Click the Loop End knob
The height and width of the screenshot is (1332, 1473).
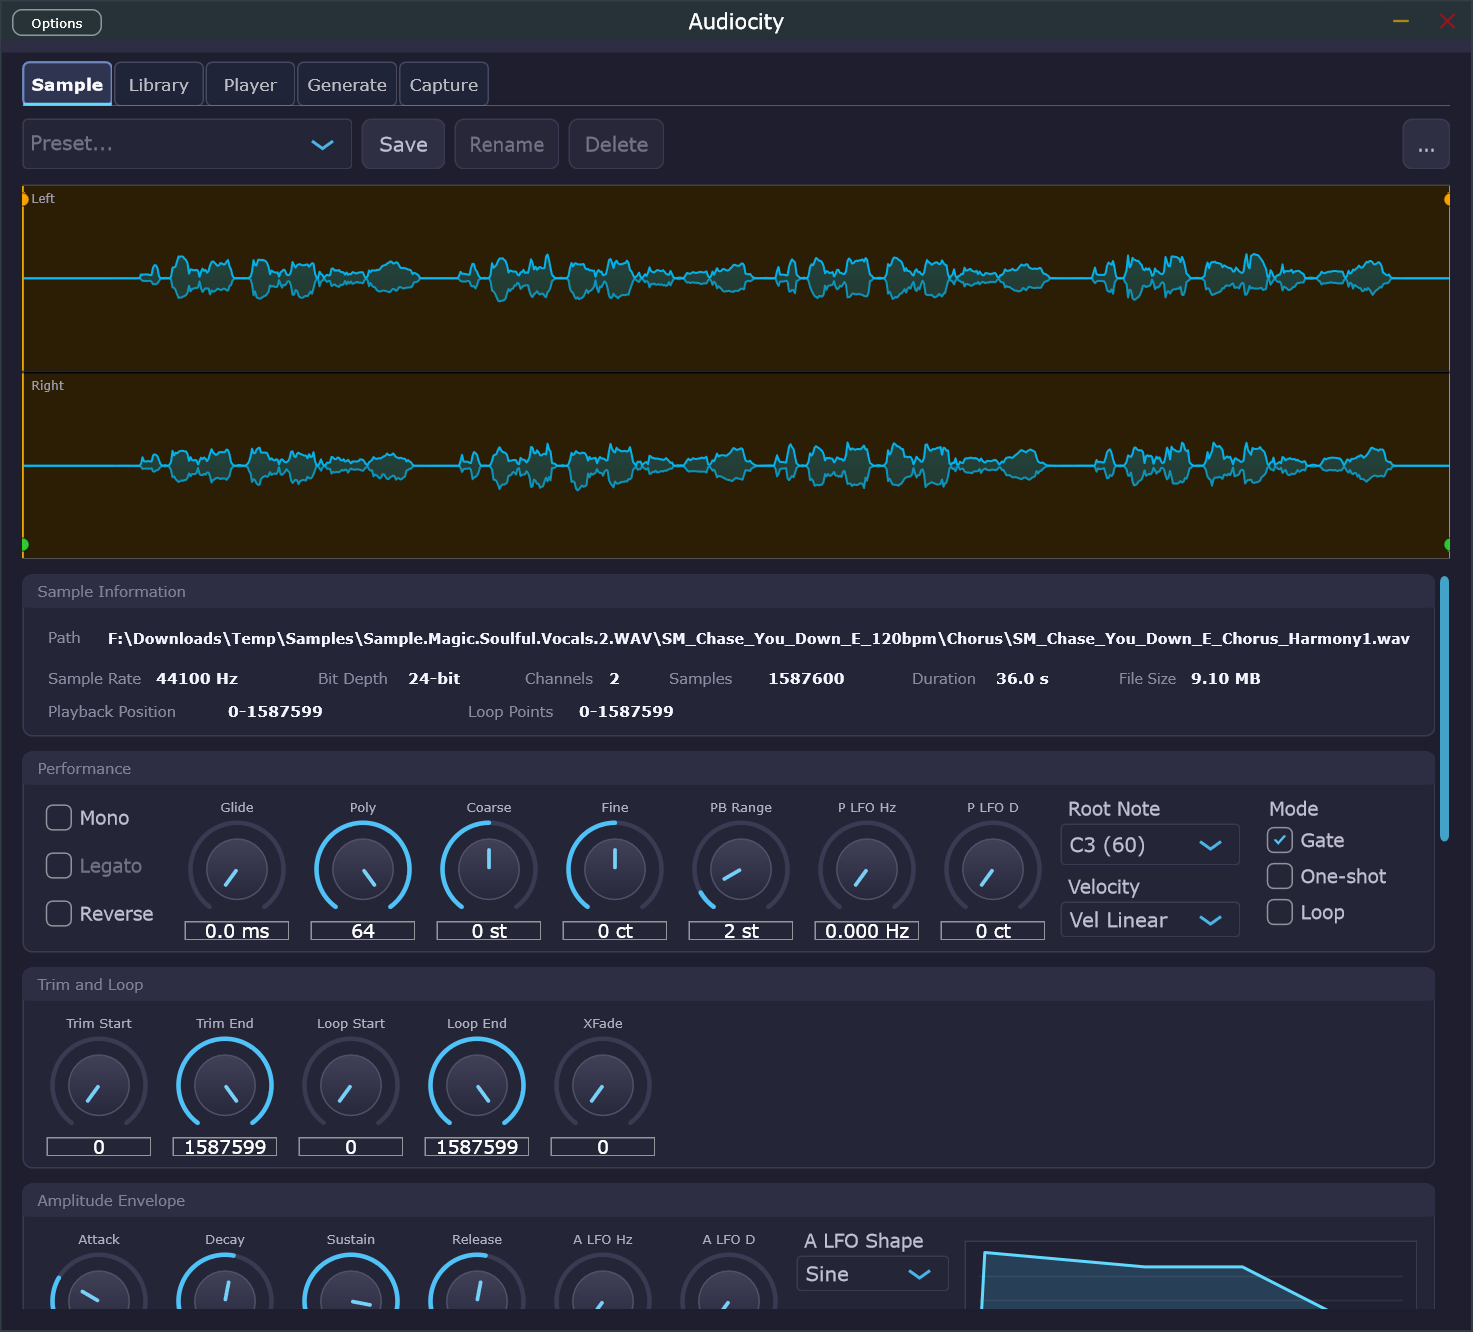pos(477,1085)
